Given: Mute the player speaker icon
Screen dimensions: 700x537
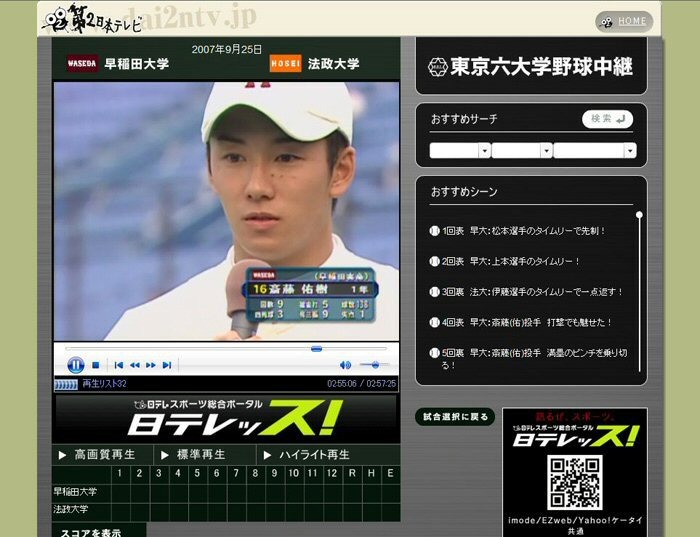Looking at the screenshot, I should (345, 365).
